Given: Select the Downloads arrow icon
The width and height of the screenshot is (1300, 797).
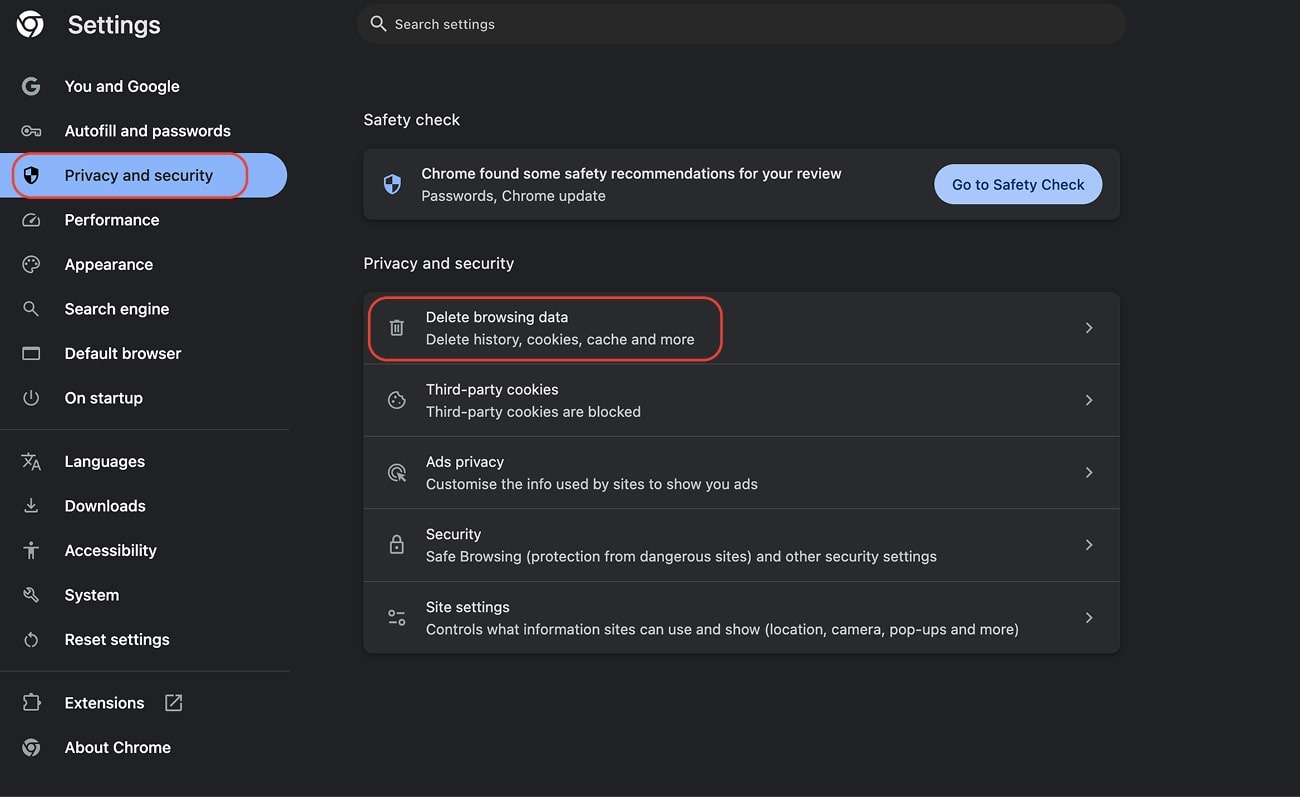Looking at the screenshot, I should tap(31, 505).
